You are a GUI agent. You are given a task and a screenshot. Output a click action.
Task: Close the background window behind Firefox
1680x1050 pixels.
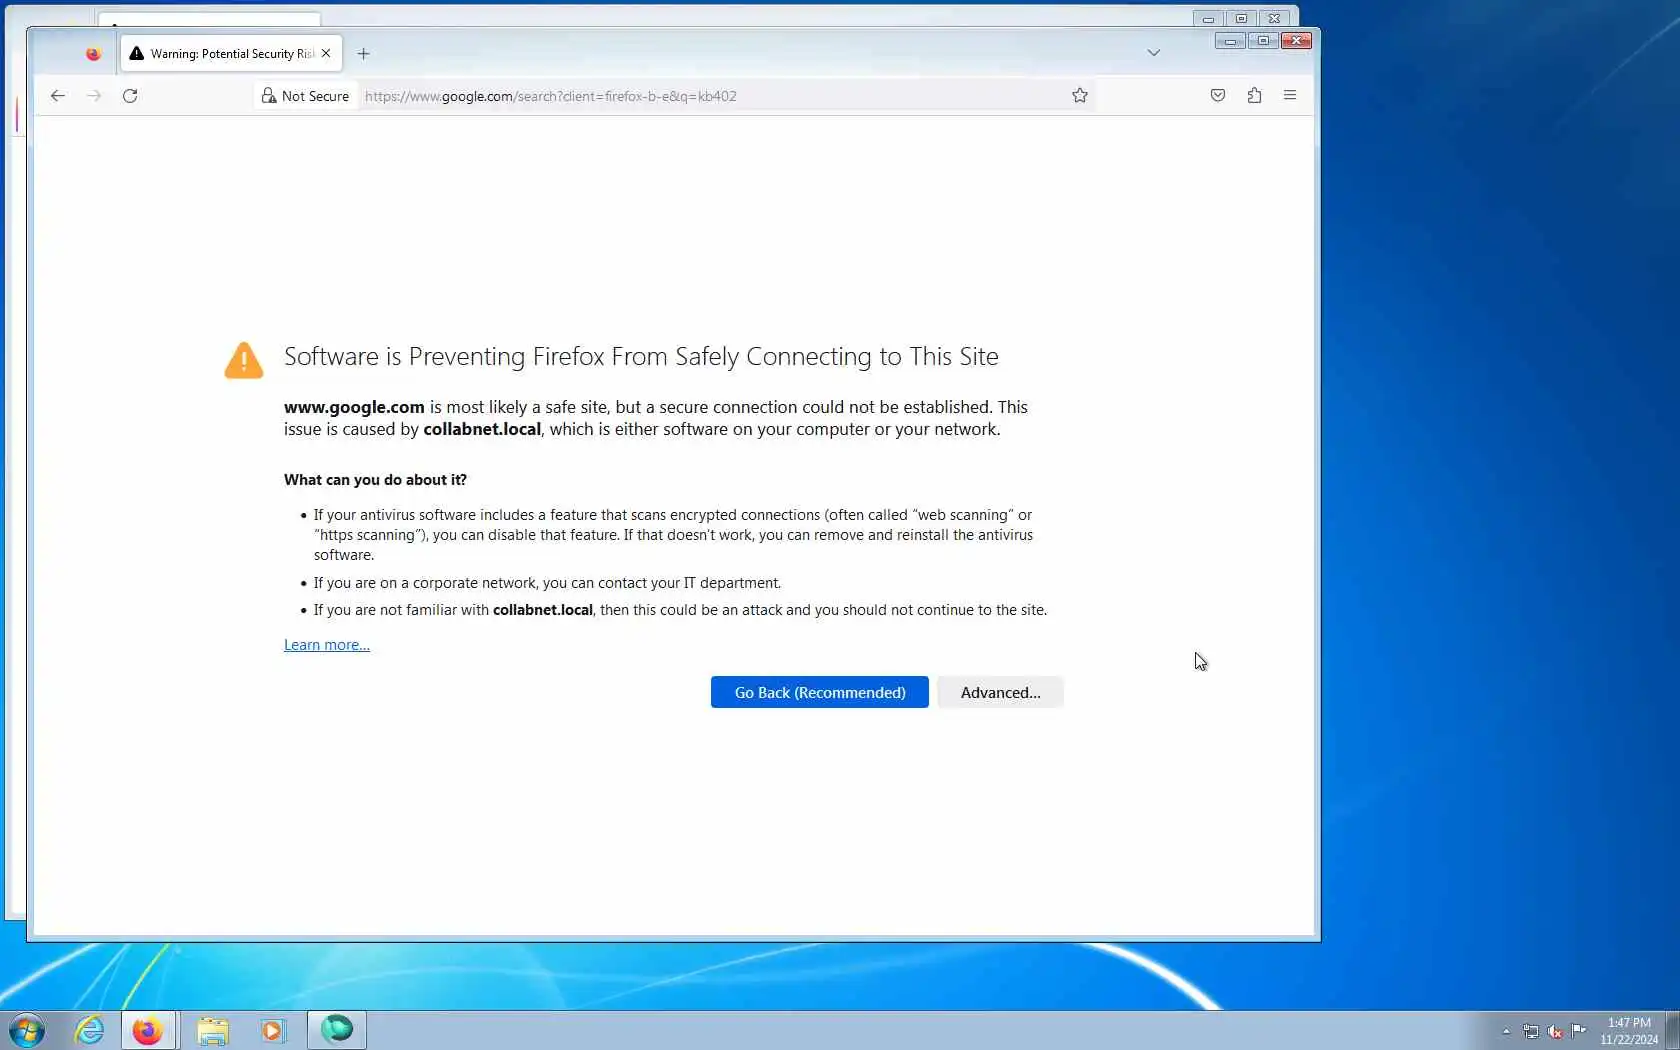coord(1274,19)
